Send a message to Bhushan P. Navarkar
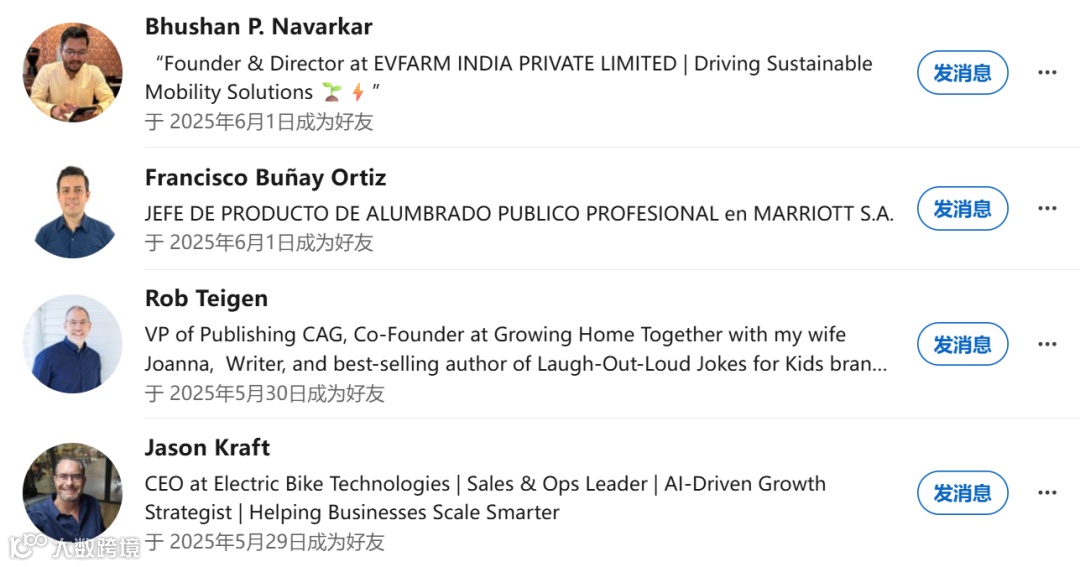This screenshot has width=1080, height=567. 962,72
